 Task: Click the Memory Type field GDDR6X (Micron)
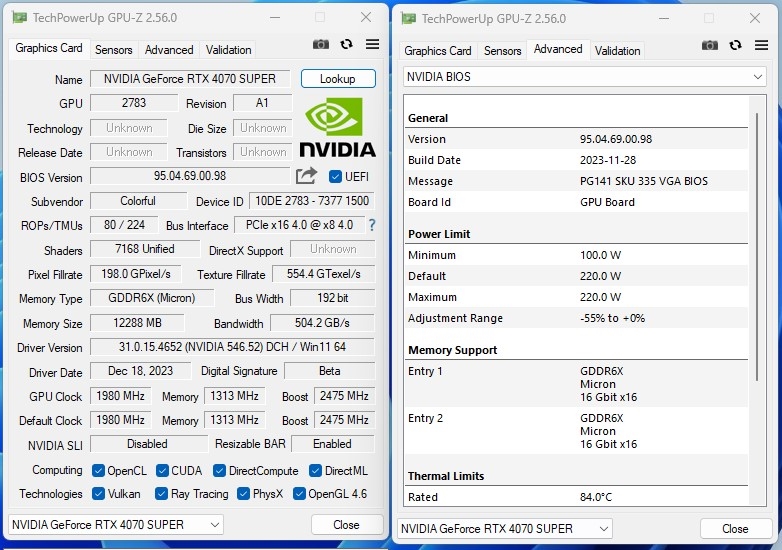coord(152,298)
